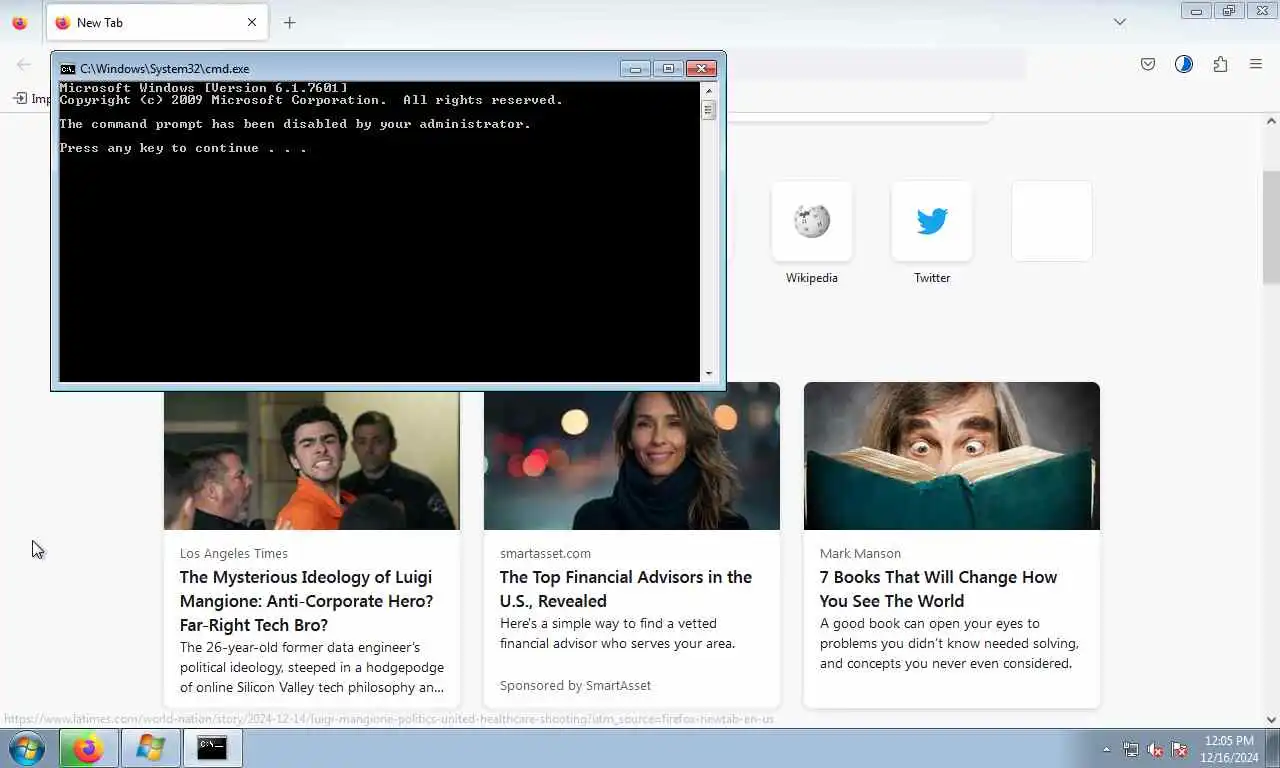This screenshot has width=1280, height=768.
Task: Open the Extensions puzzle icon
Action: tap(1220, 64)
